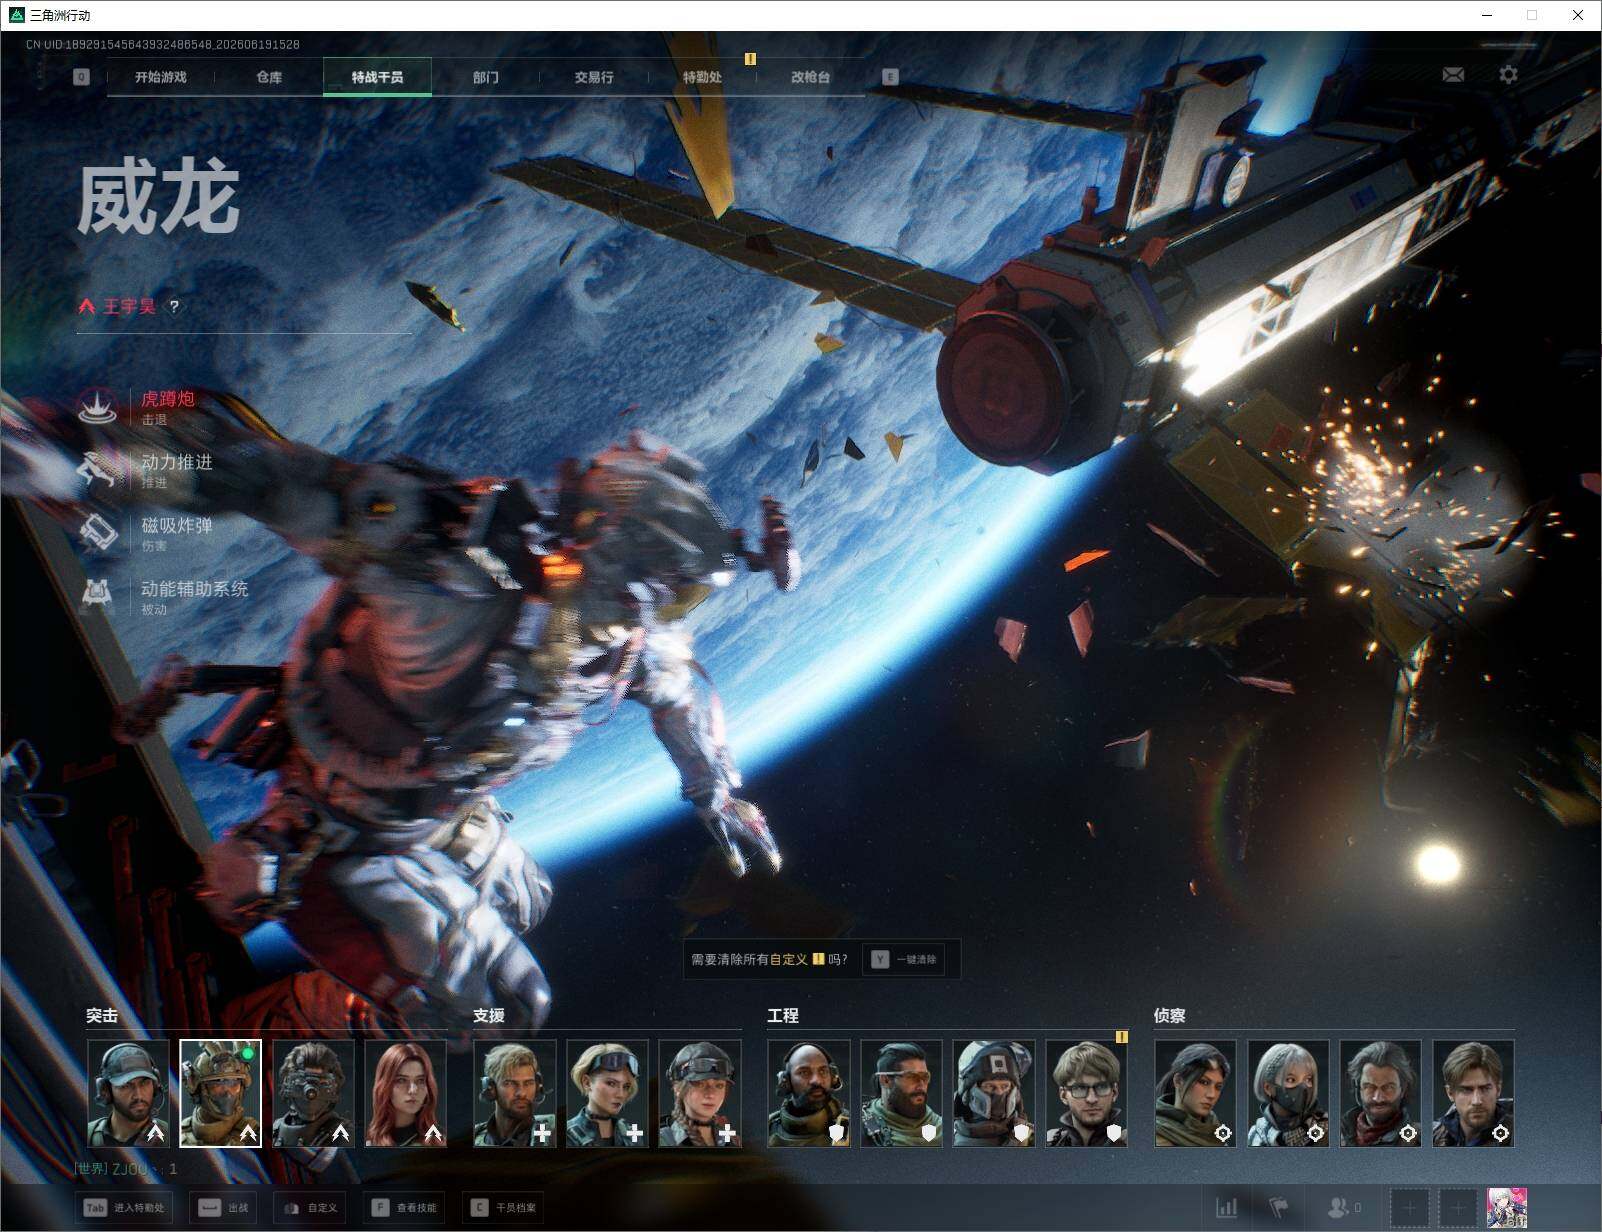Click the 支援 category heading
This screenshot has height=1232, width=1602.
coord(489,1015)
